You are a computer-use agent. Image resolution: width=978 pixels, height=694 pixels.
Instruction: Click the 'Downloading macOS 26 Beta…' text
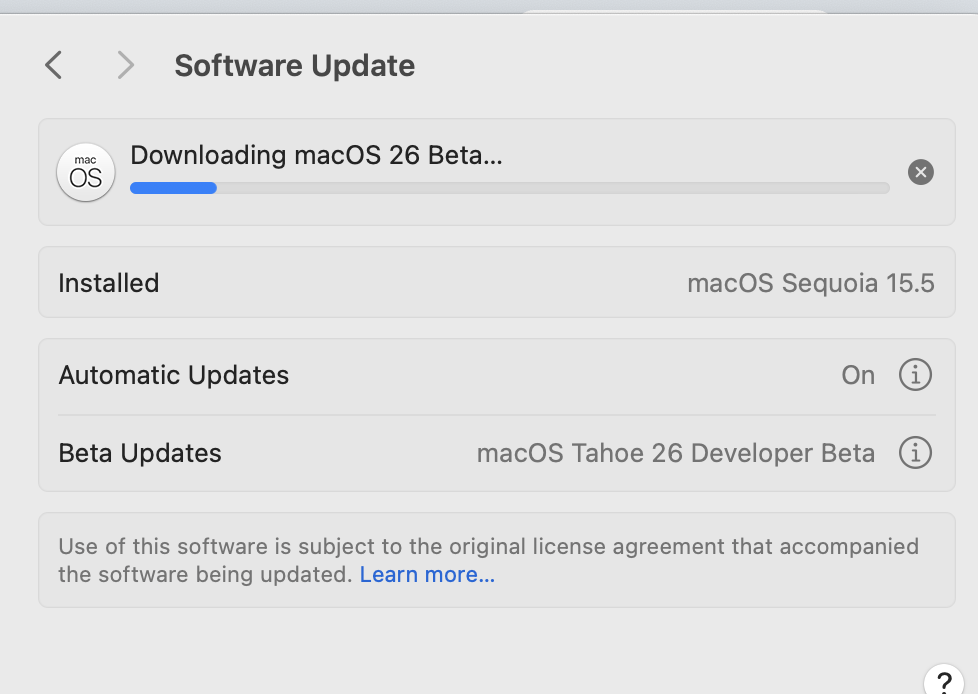(316, 155)
